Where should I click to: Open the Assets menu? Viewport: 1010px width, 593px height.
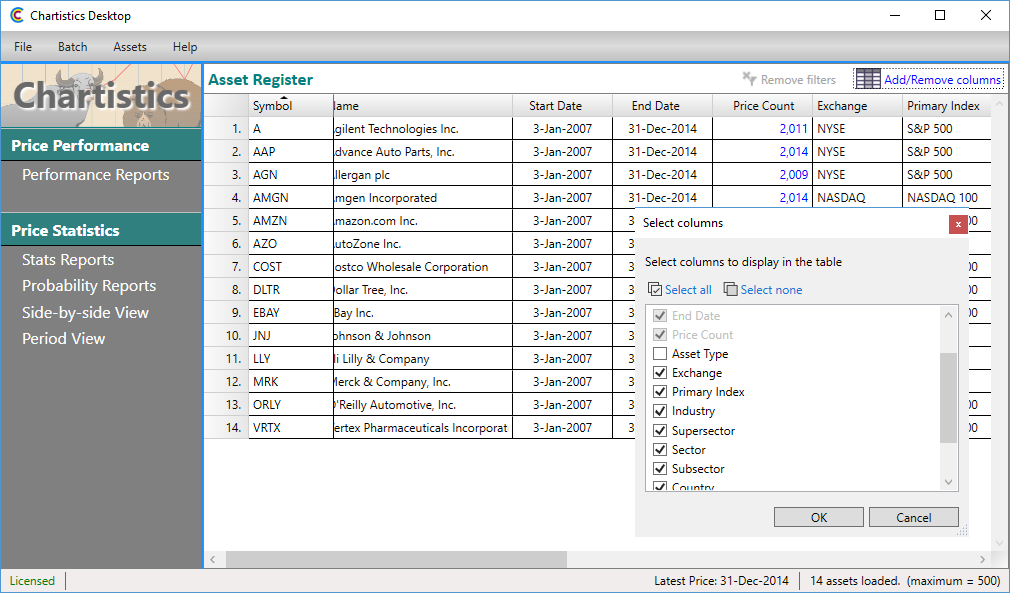[130, 46]
